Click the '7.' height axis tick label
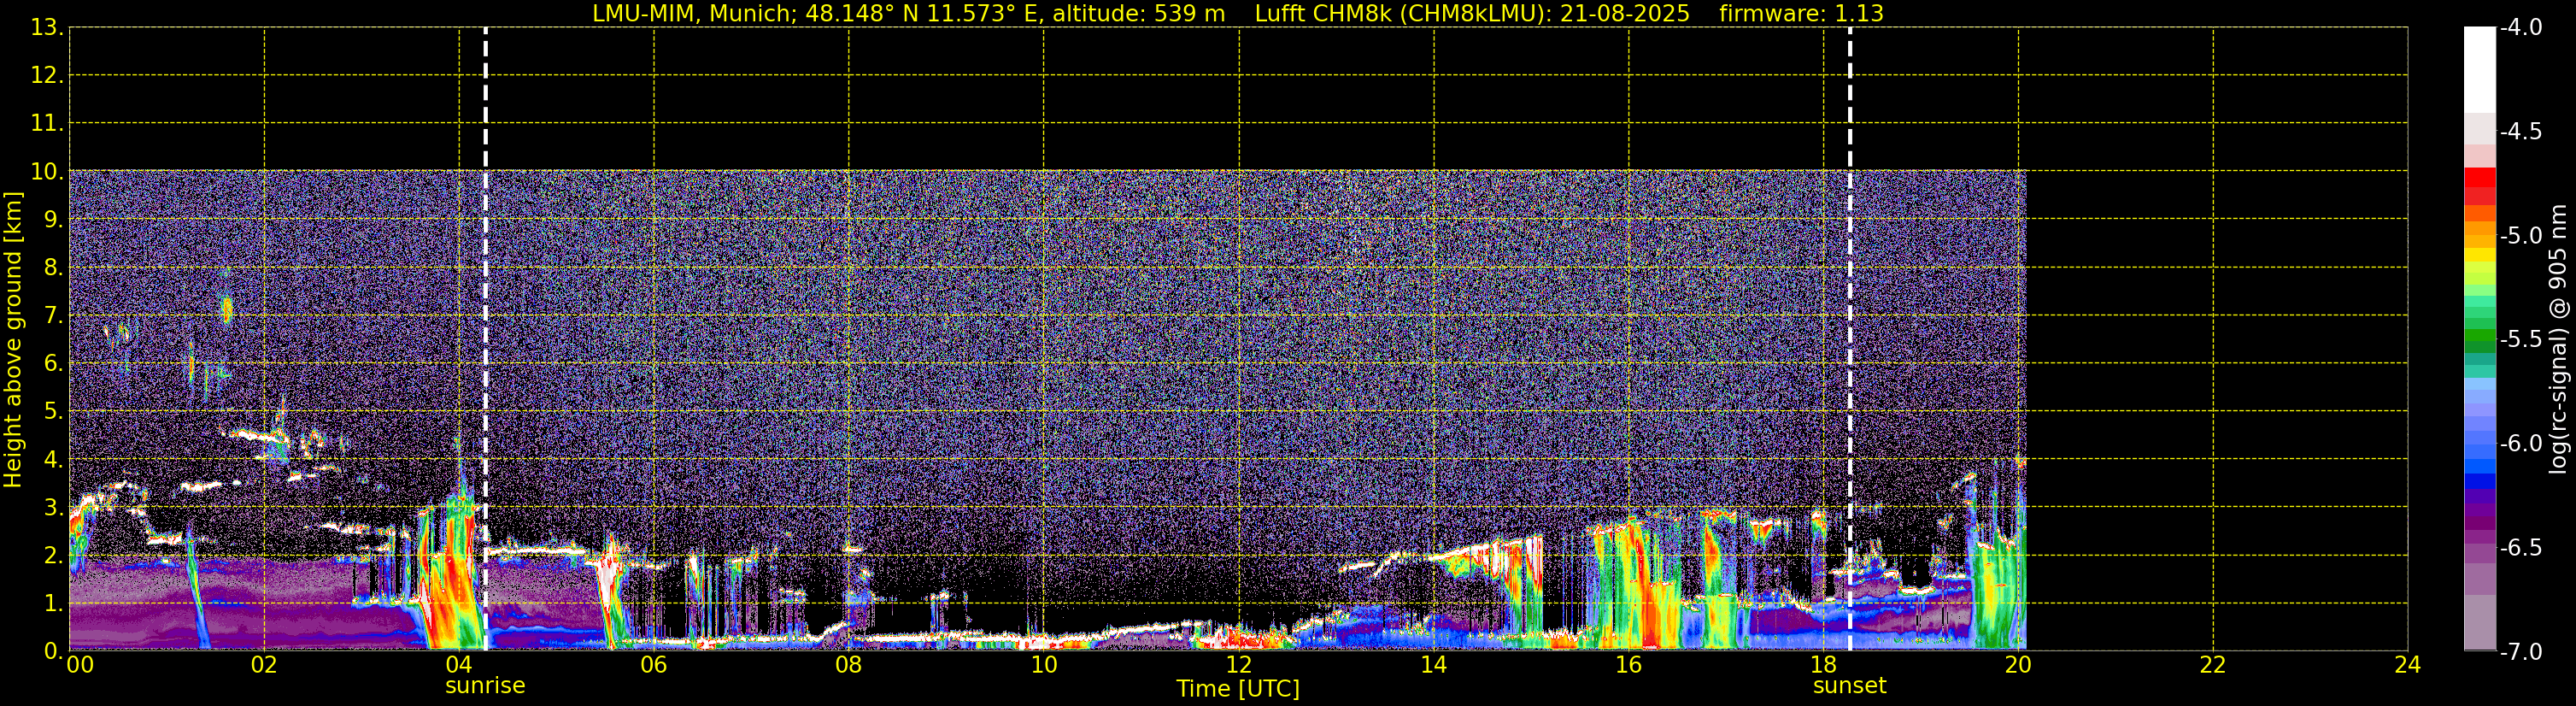 click(x=54, y=316)
